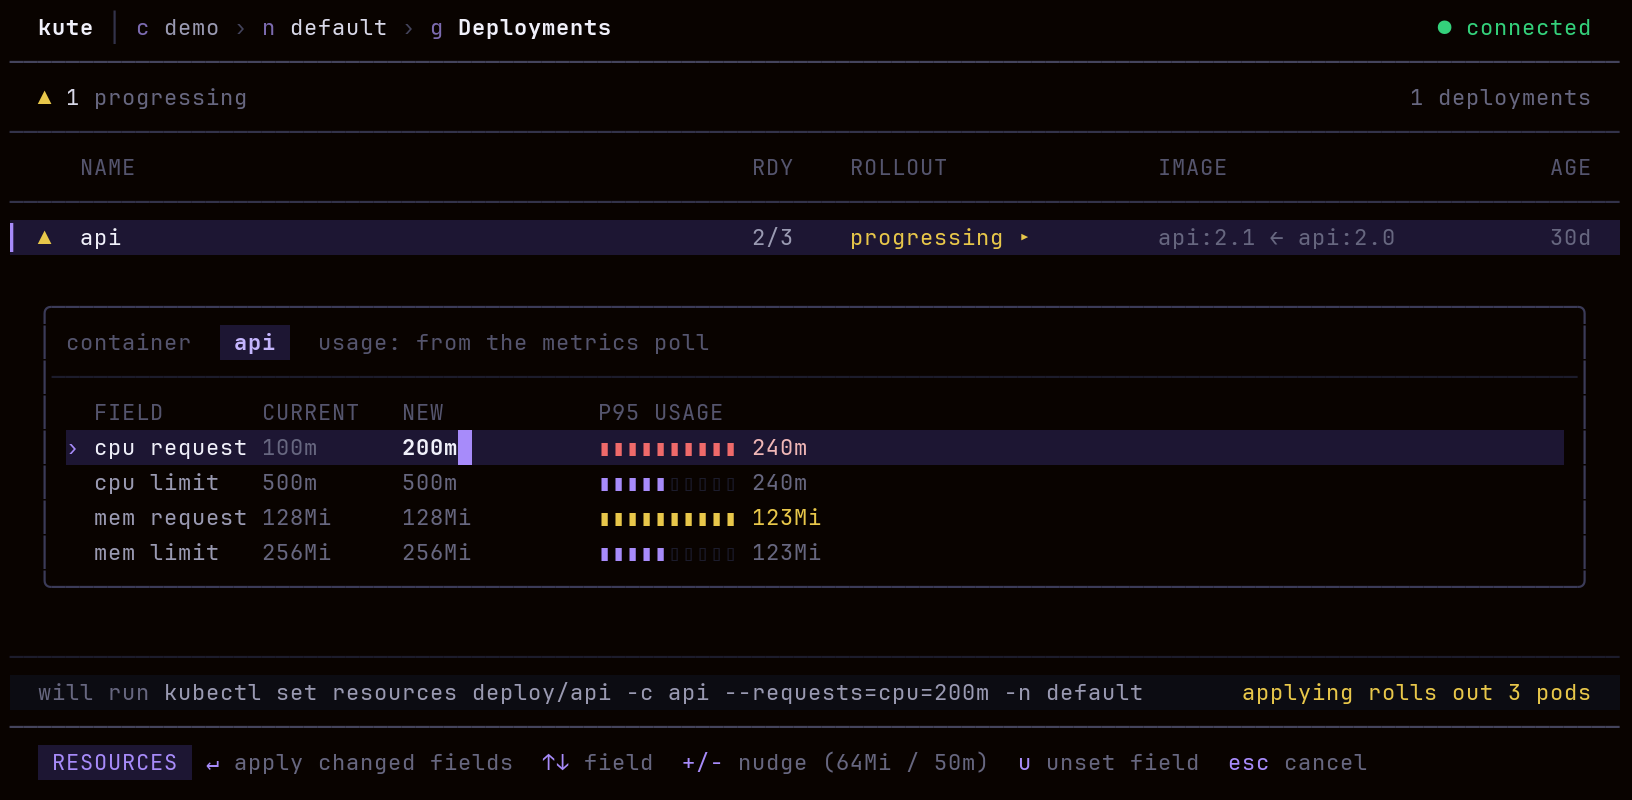
Task: Click the rollout arrow after 'progressing'
Action: point(1024,238)
